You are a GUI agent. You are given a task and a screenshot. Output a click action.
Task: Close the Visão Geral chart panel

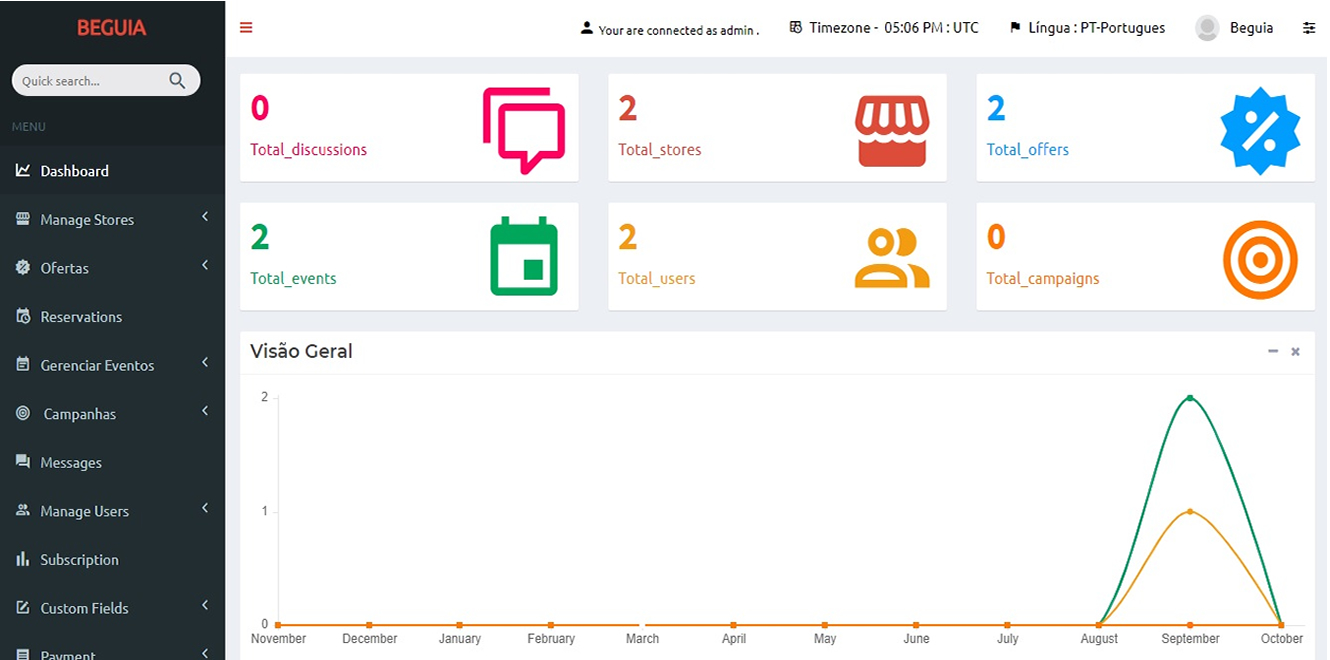pos(1295,352)
